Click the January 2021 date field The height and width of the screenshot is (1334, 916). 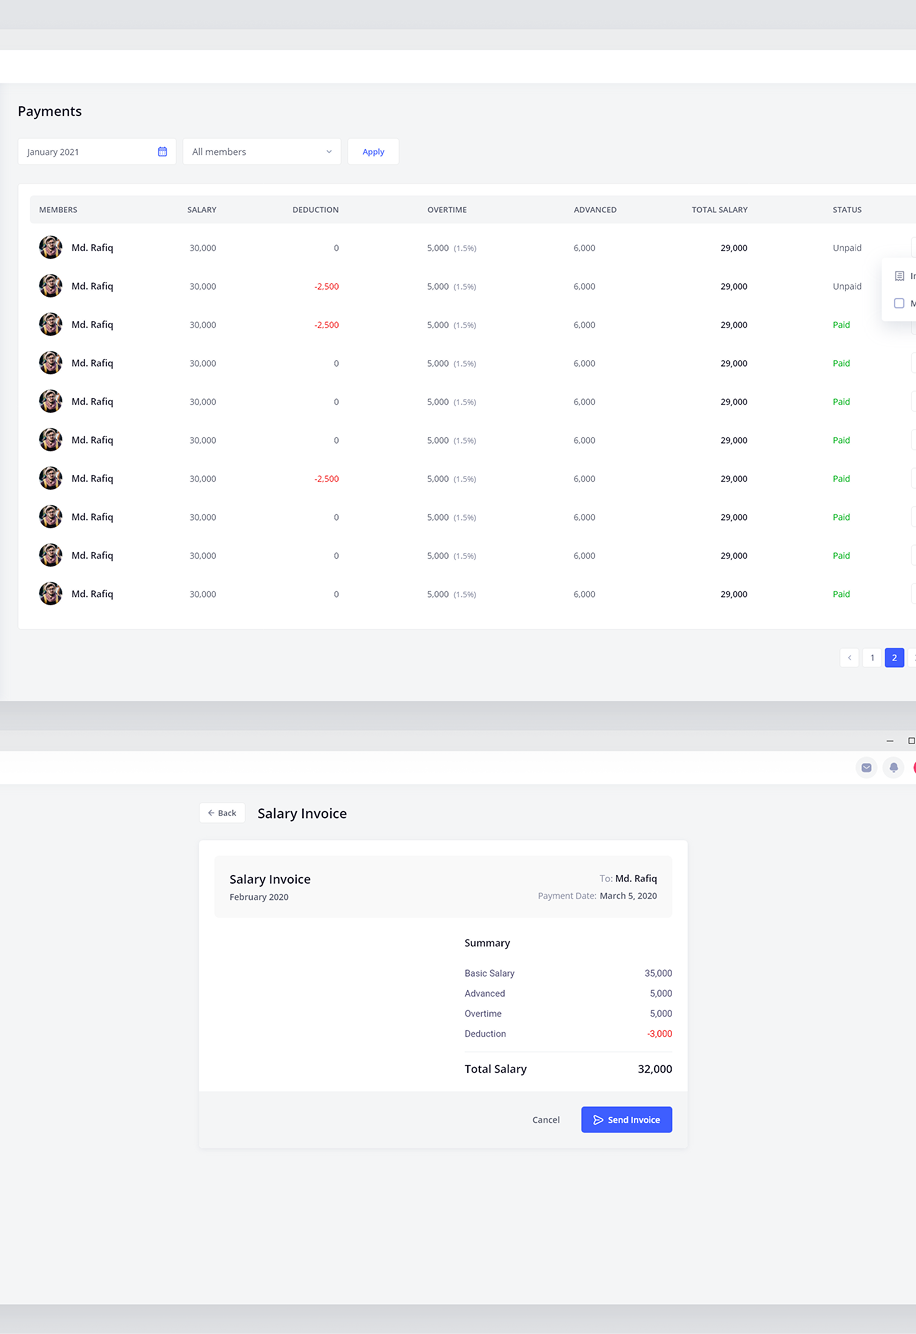pos(97,152)
